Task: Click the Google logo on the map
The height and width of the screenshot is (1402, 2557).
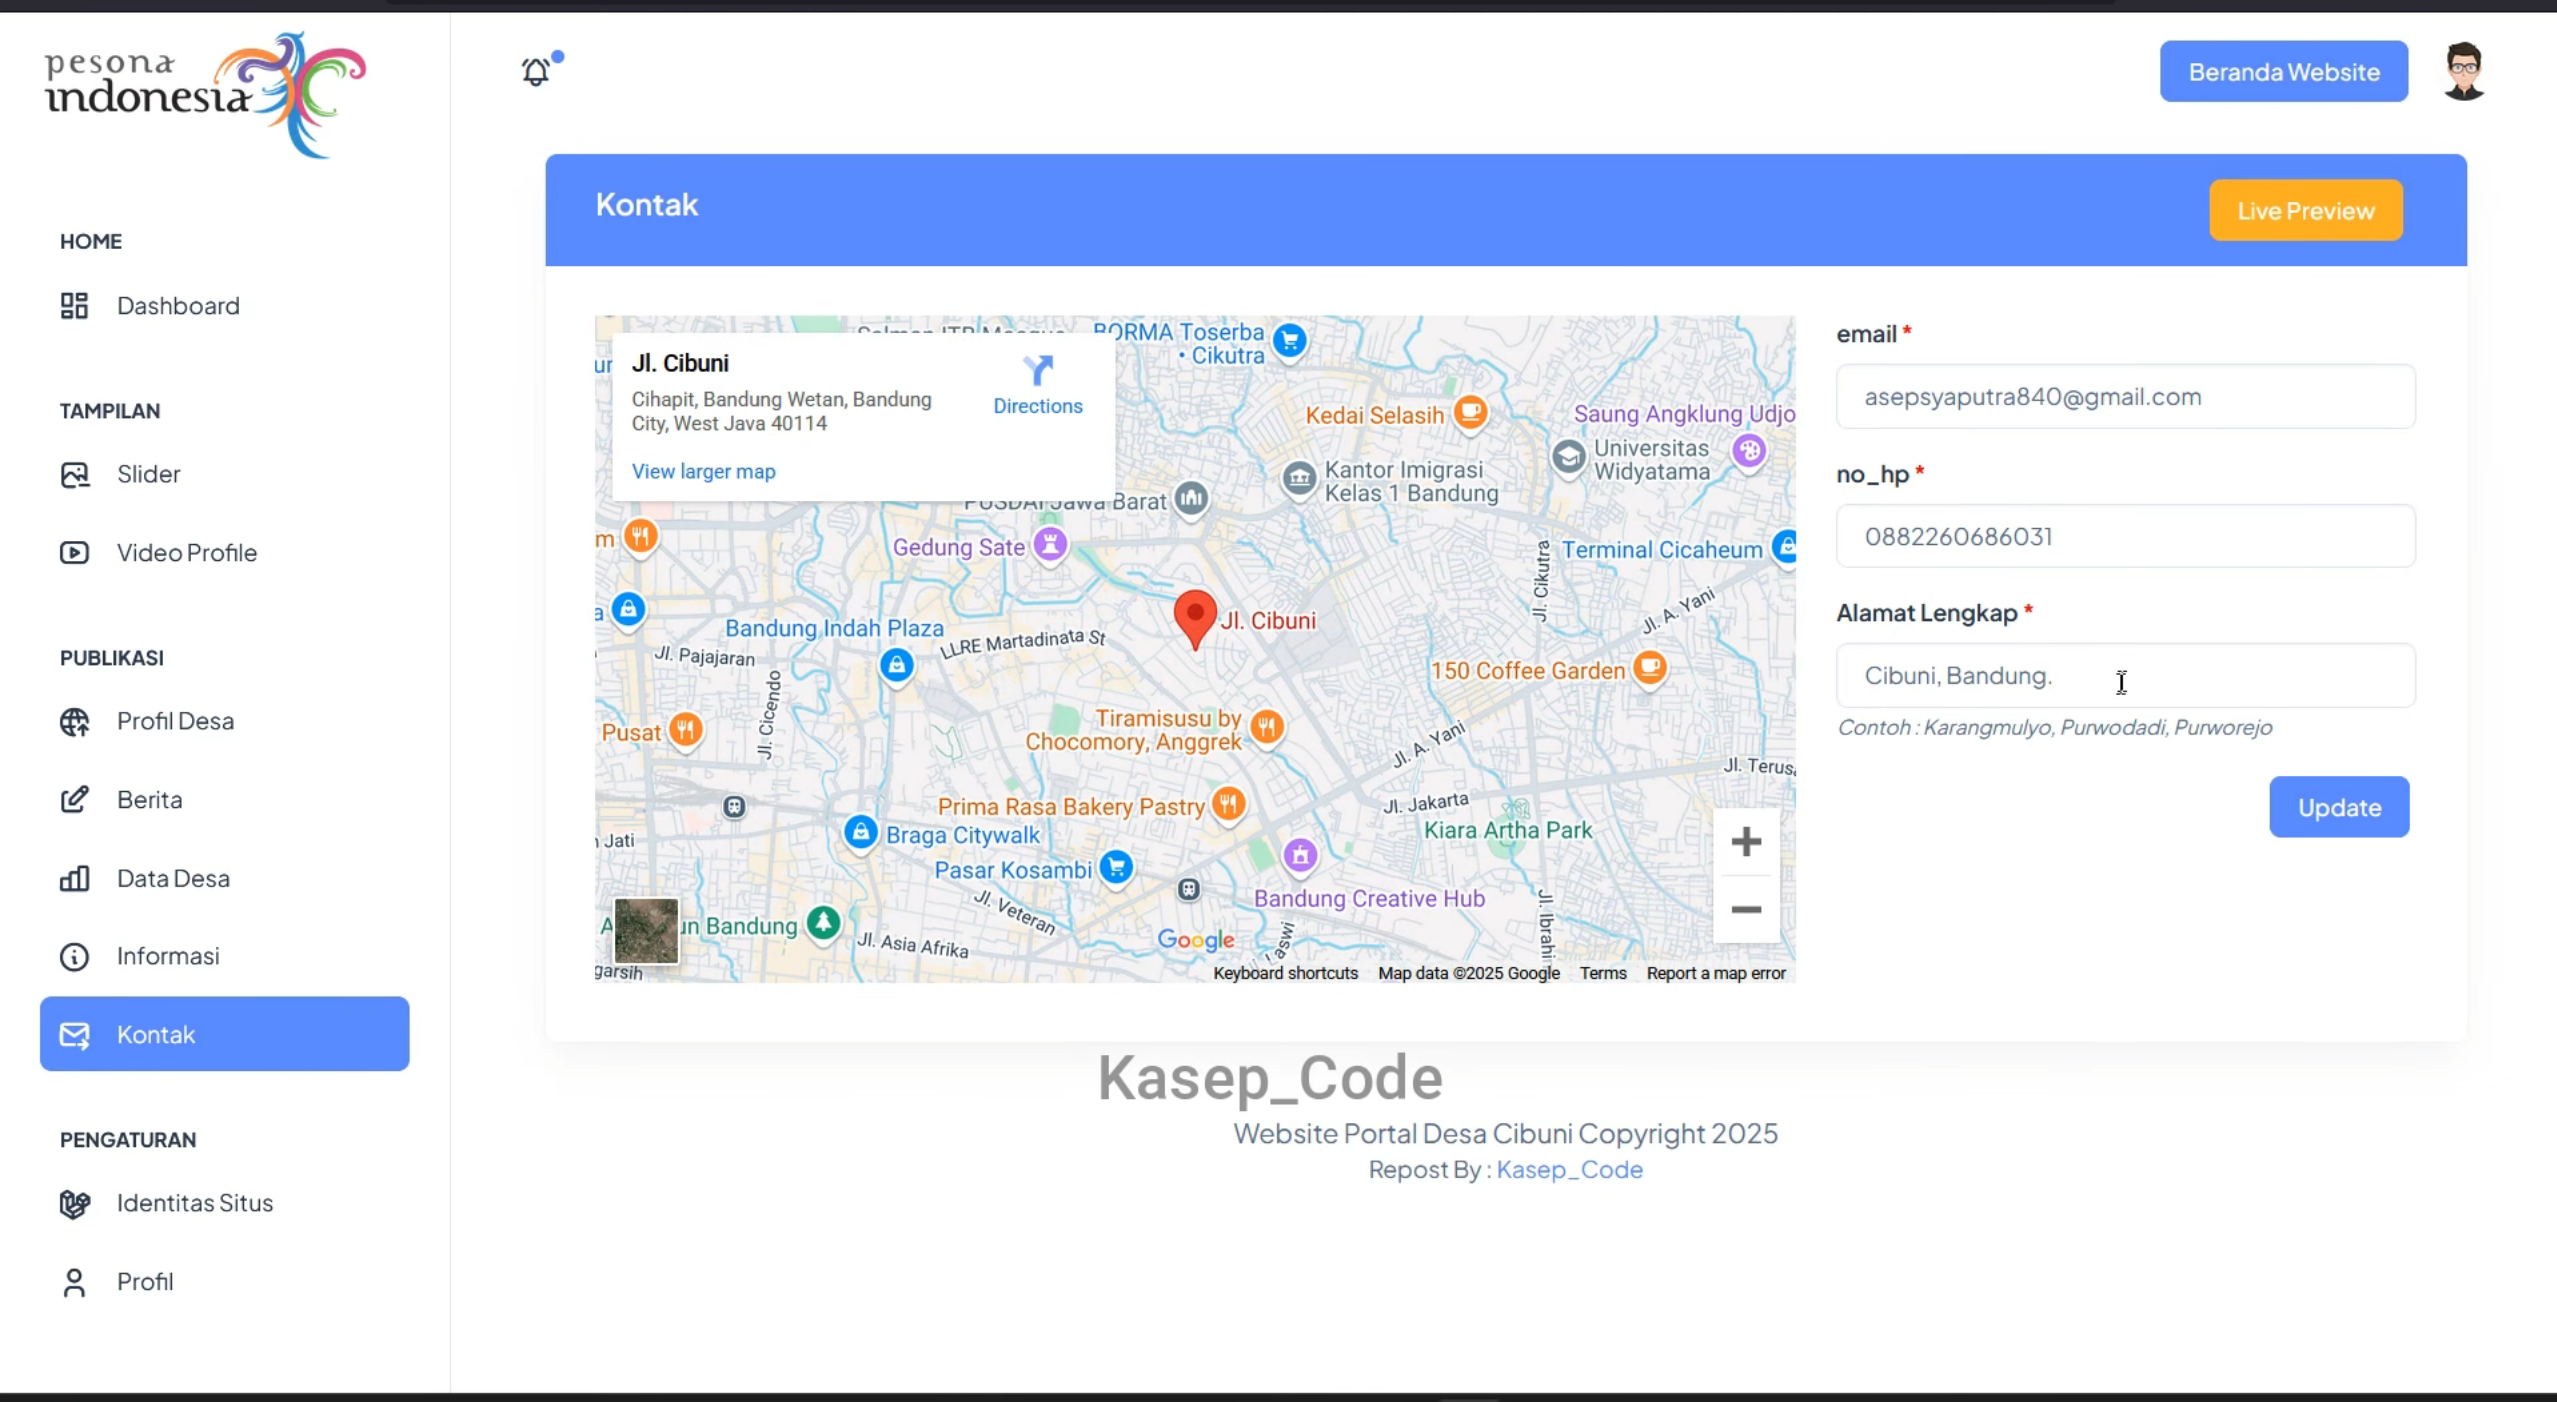Action: [1195, 939]
